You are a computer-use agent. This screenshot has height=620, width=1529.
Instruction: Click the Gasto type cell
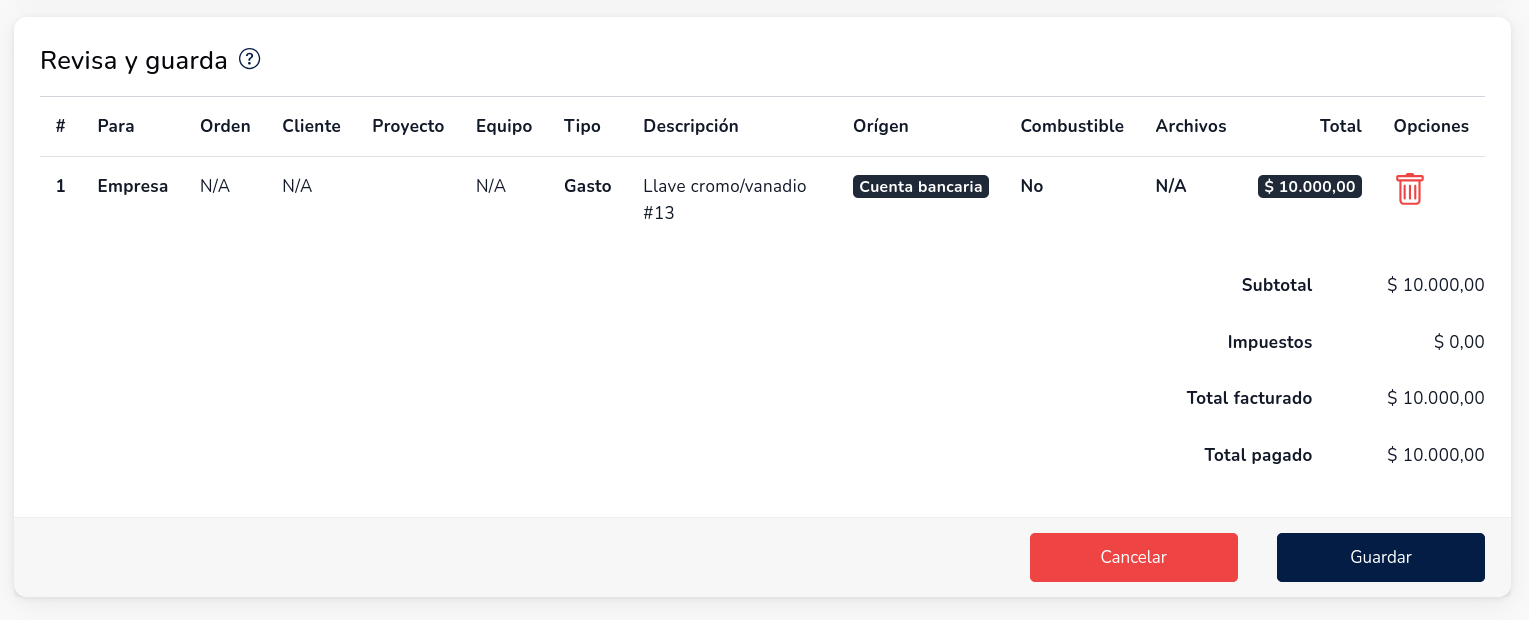click(587, 187)
